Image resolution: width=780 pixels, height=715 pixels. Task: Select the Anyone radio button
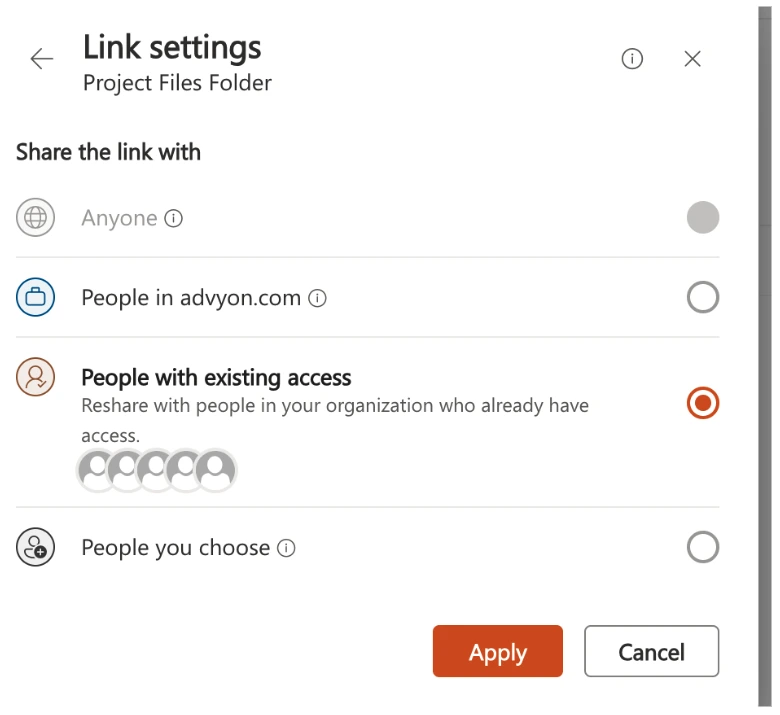703,218
